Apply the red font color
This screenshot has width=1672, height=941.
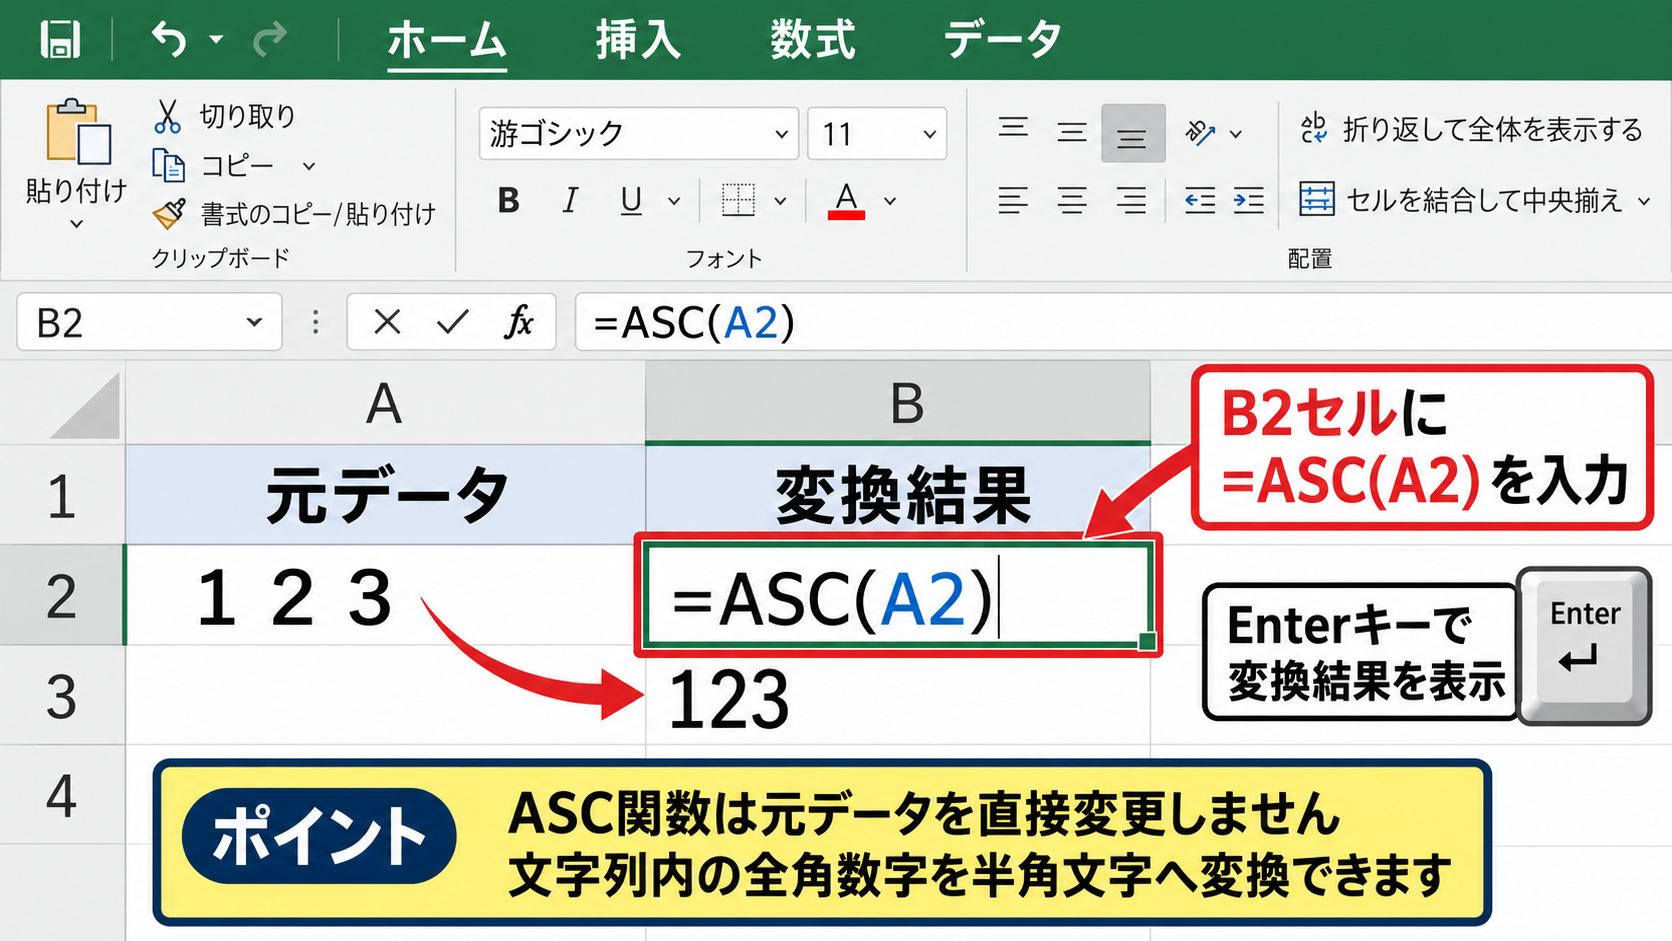[x=846, y=201]
